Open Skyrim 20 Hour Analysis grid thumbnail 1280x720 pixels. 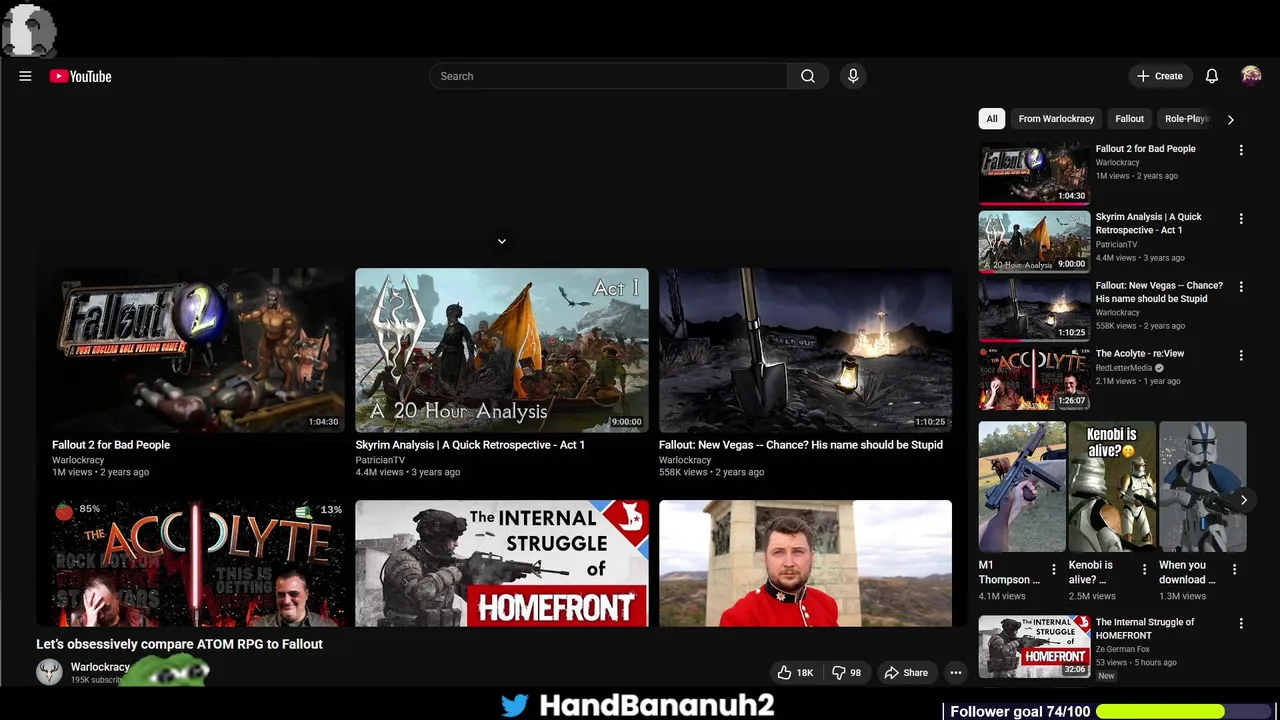click(x=502, y=350)
